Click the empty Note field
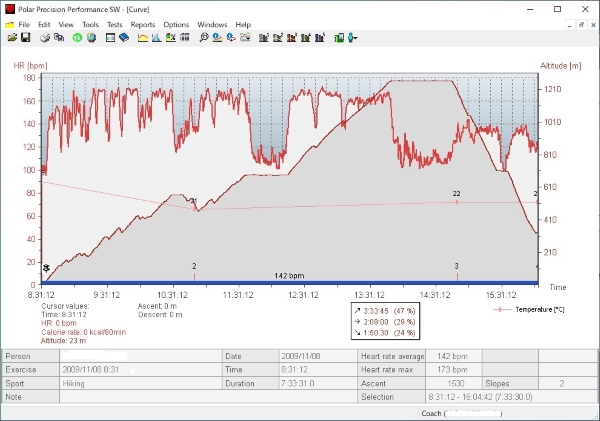The image size is (600, 421). (209, 397)
